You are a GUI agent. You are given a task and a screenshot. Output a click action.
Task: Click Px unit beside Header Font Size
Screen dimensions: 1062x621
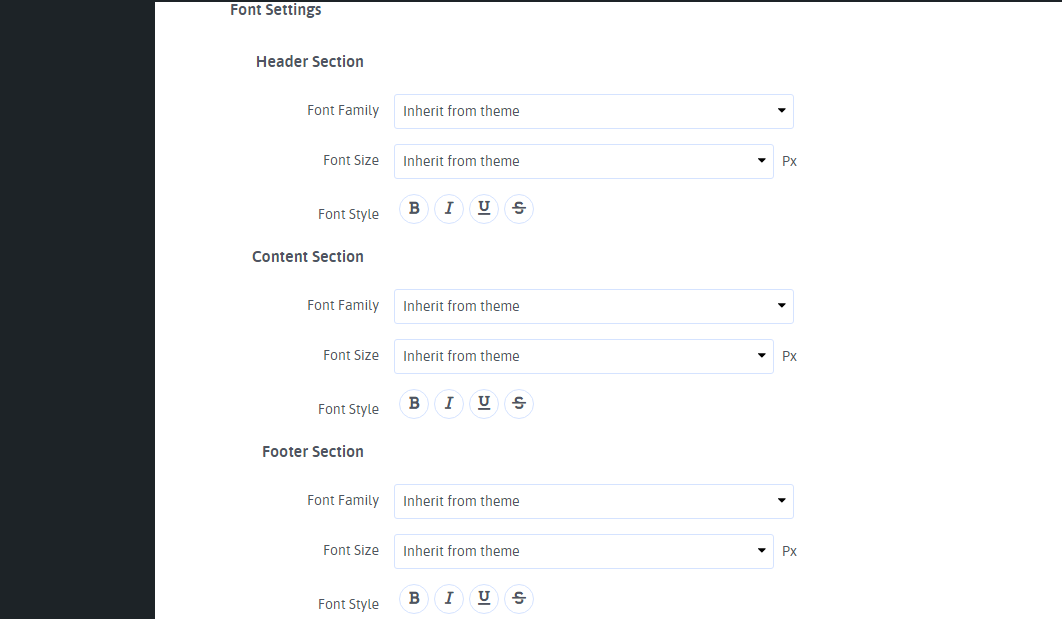pyautogui.click(x=790, y=161)
